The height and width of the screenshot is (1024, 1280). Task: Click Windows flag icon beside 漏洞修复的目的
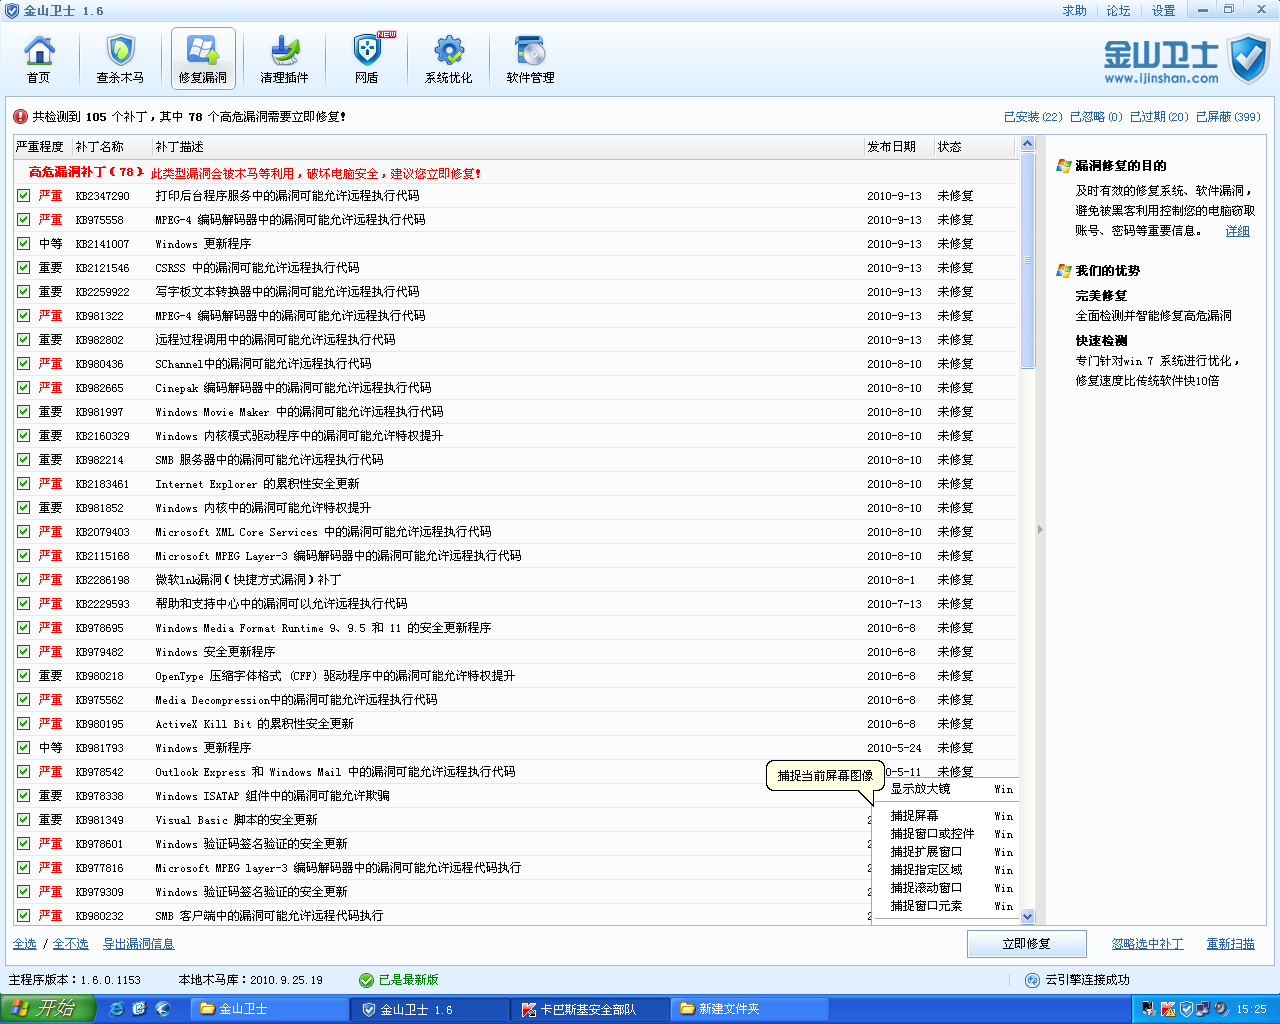[x=1064, y=166]
